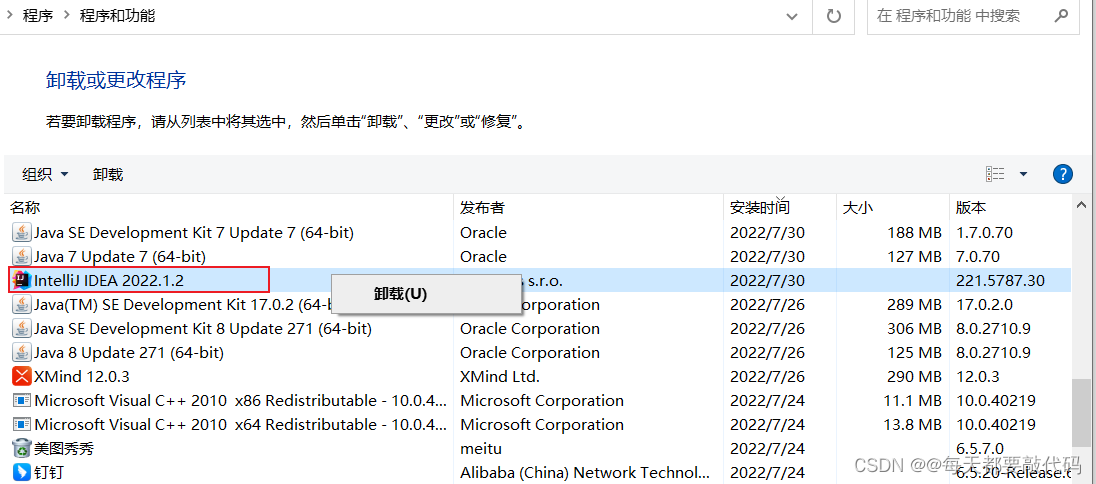Refresh the programs list
1096x484 pixels.
coord(833,15)
